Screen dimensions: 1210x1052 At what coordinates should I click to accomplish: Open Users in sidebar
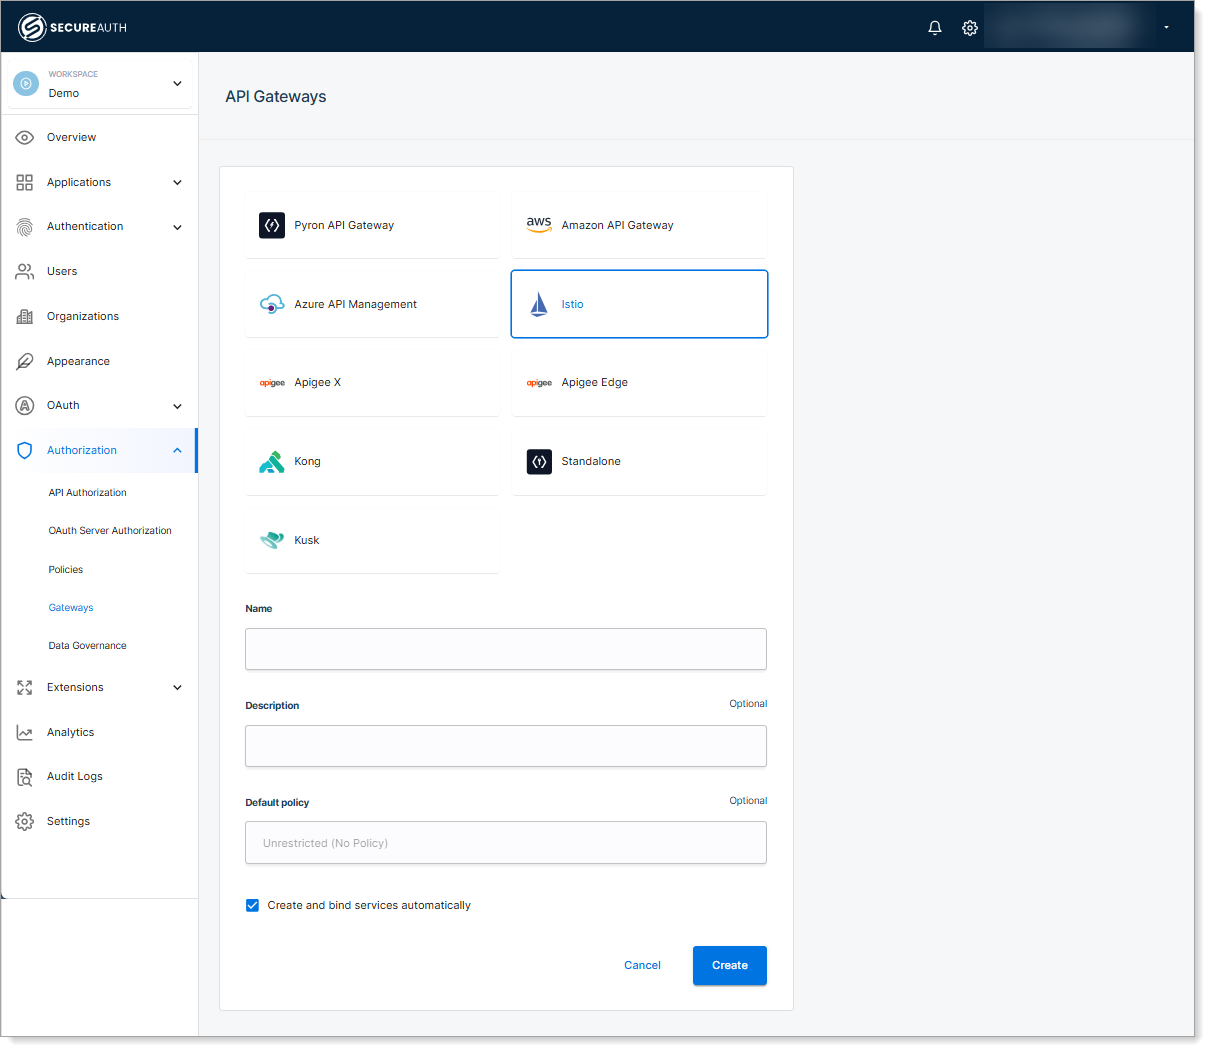tap(62, 272)
